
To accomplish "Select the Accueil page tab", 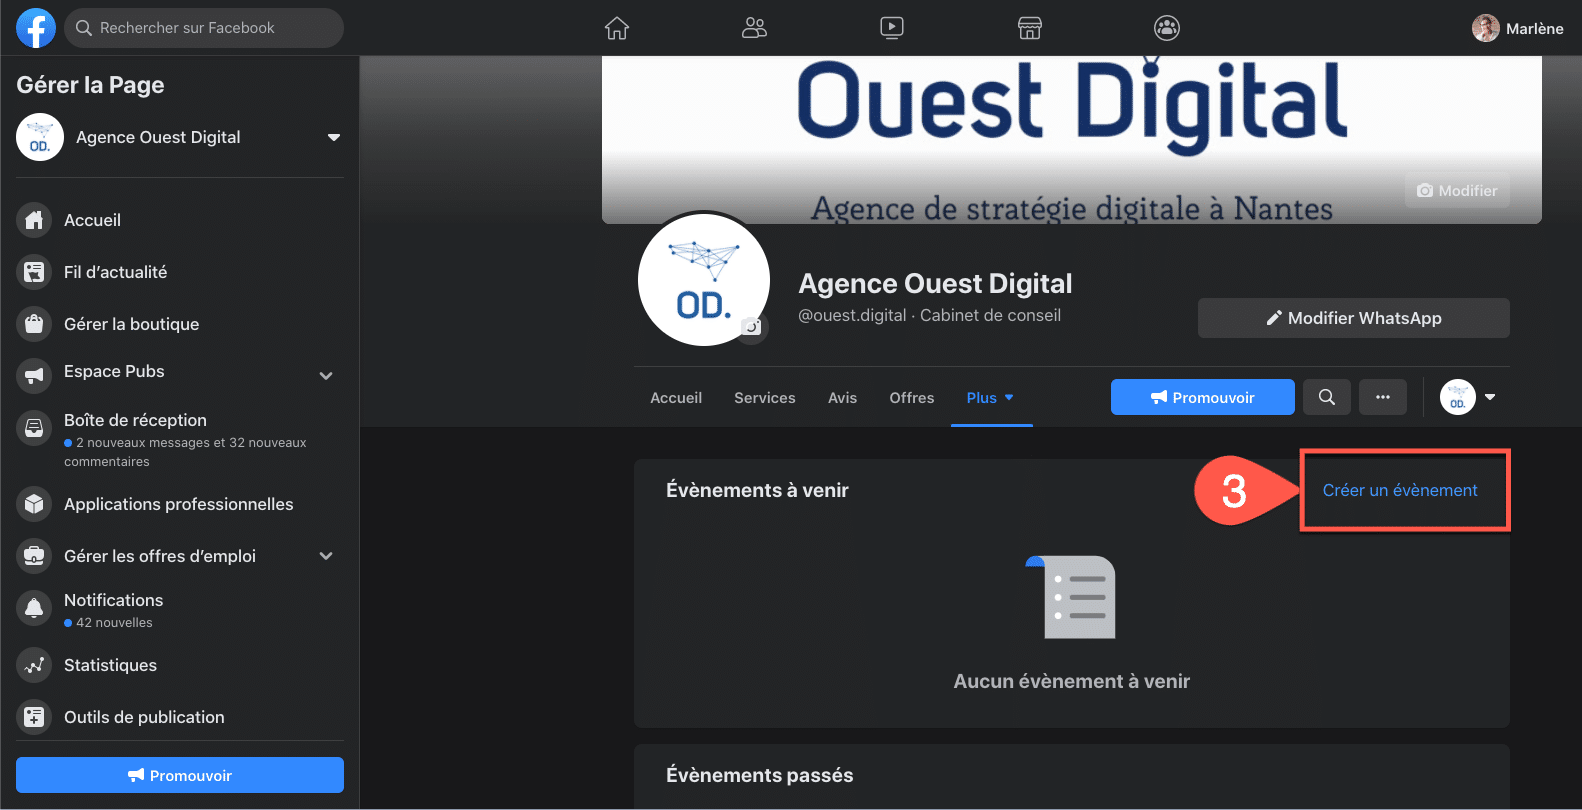I will pyautogui.click(x=676, y=398).
